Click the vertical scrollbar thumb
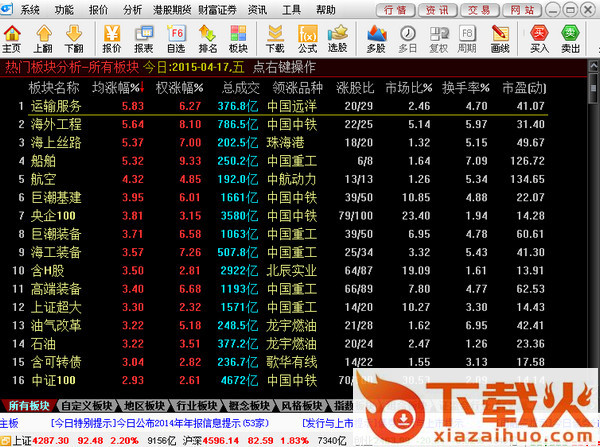Image resolution: width=600 pixels, height=447 pixels. (593, 88)
